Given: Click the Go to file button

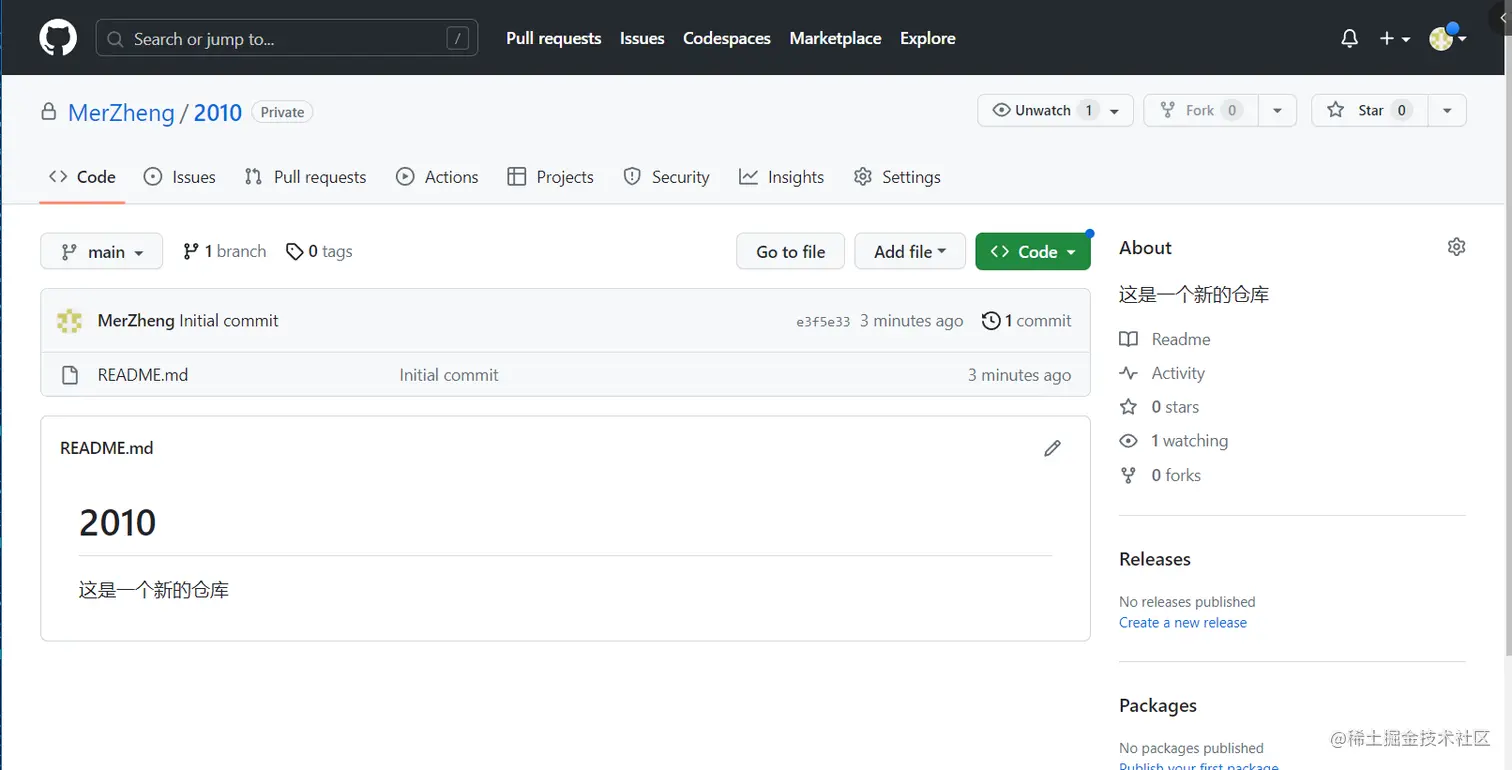Looking at the screenshot, I should coord(791,252).
